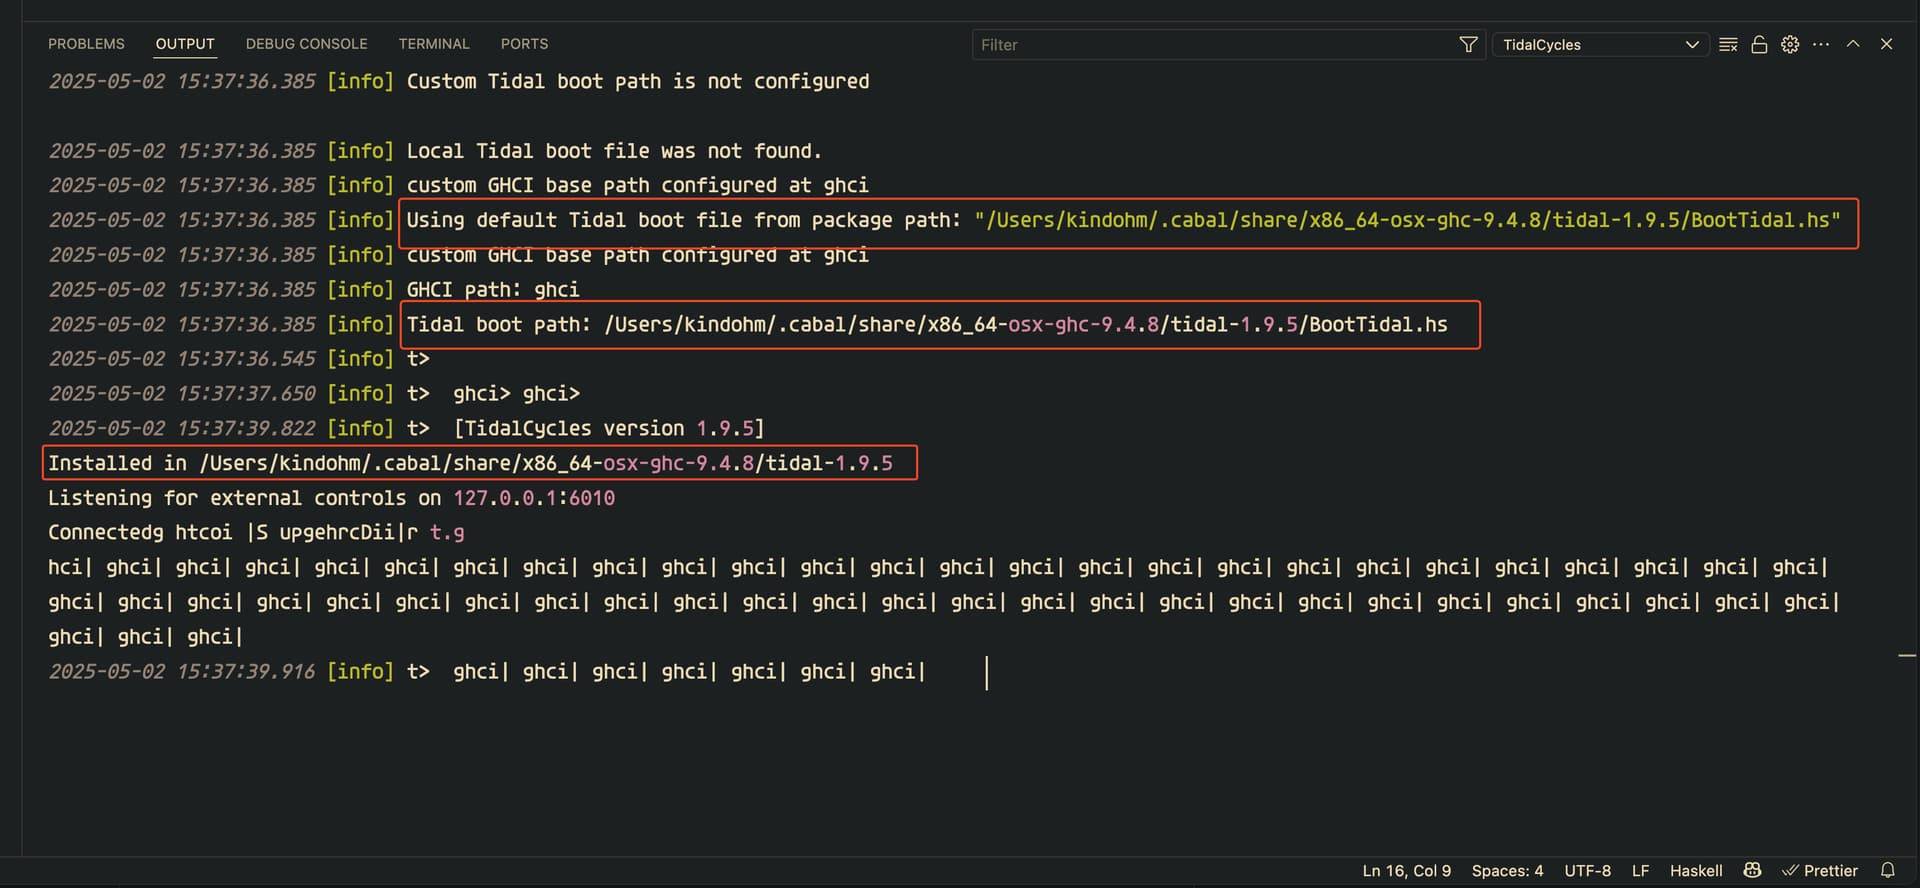Click the "GHCI path: ghci" log line

click(493, 290)
